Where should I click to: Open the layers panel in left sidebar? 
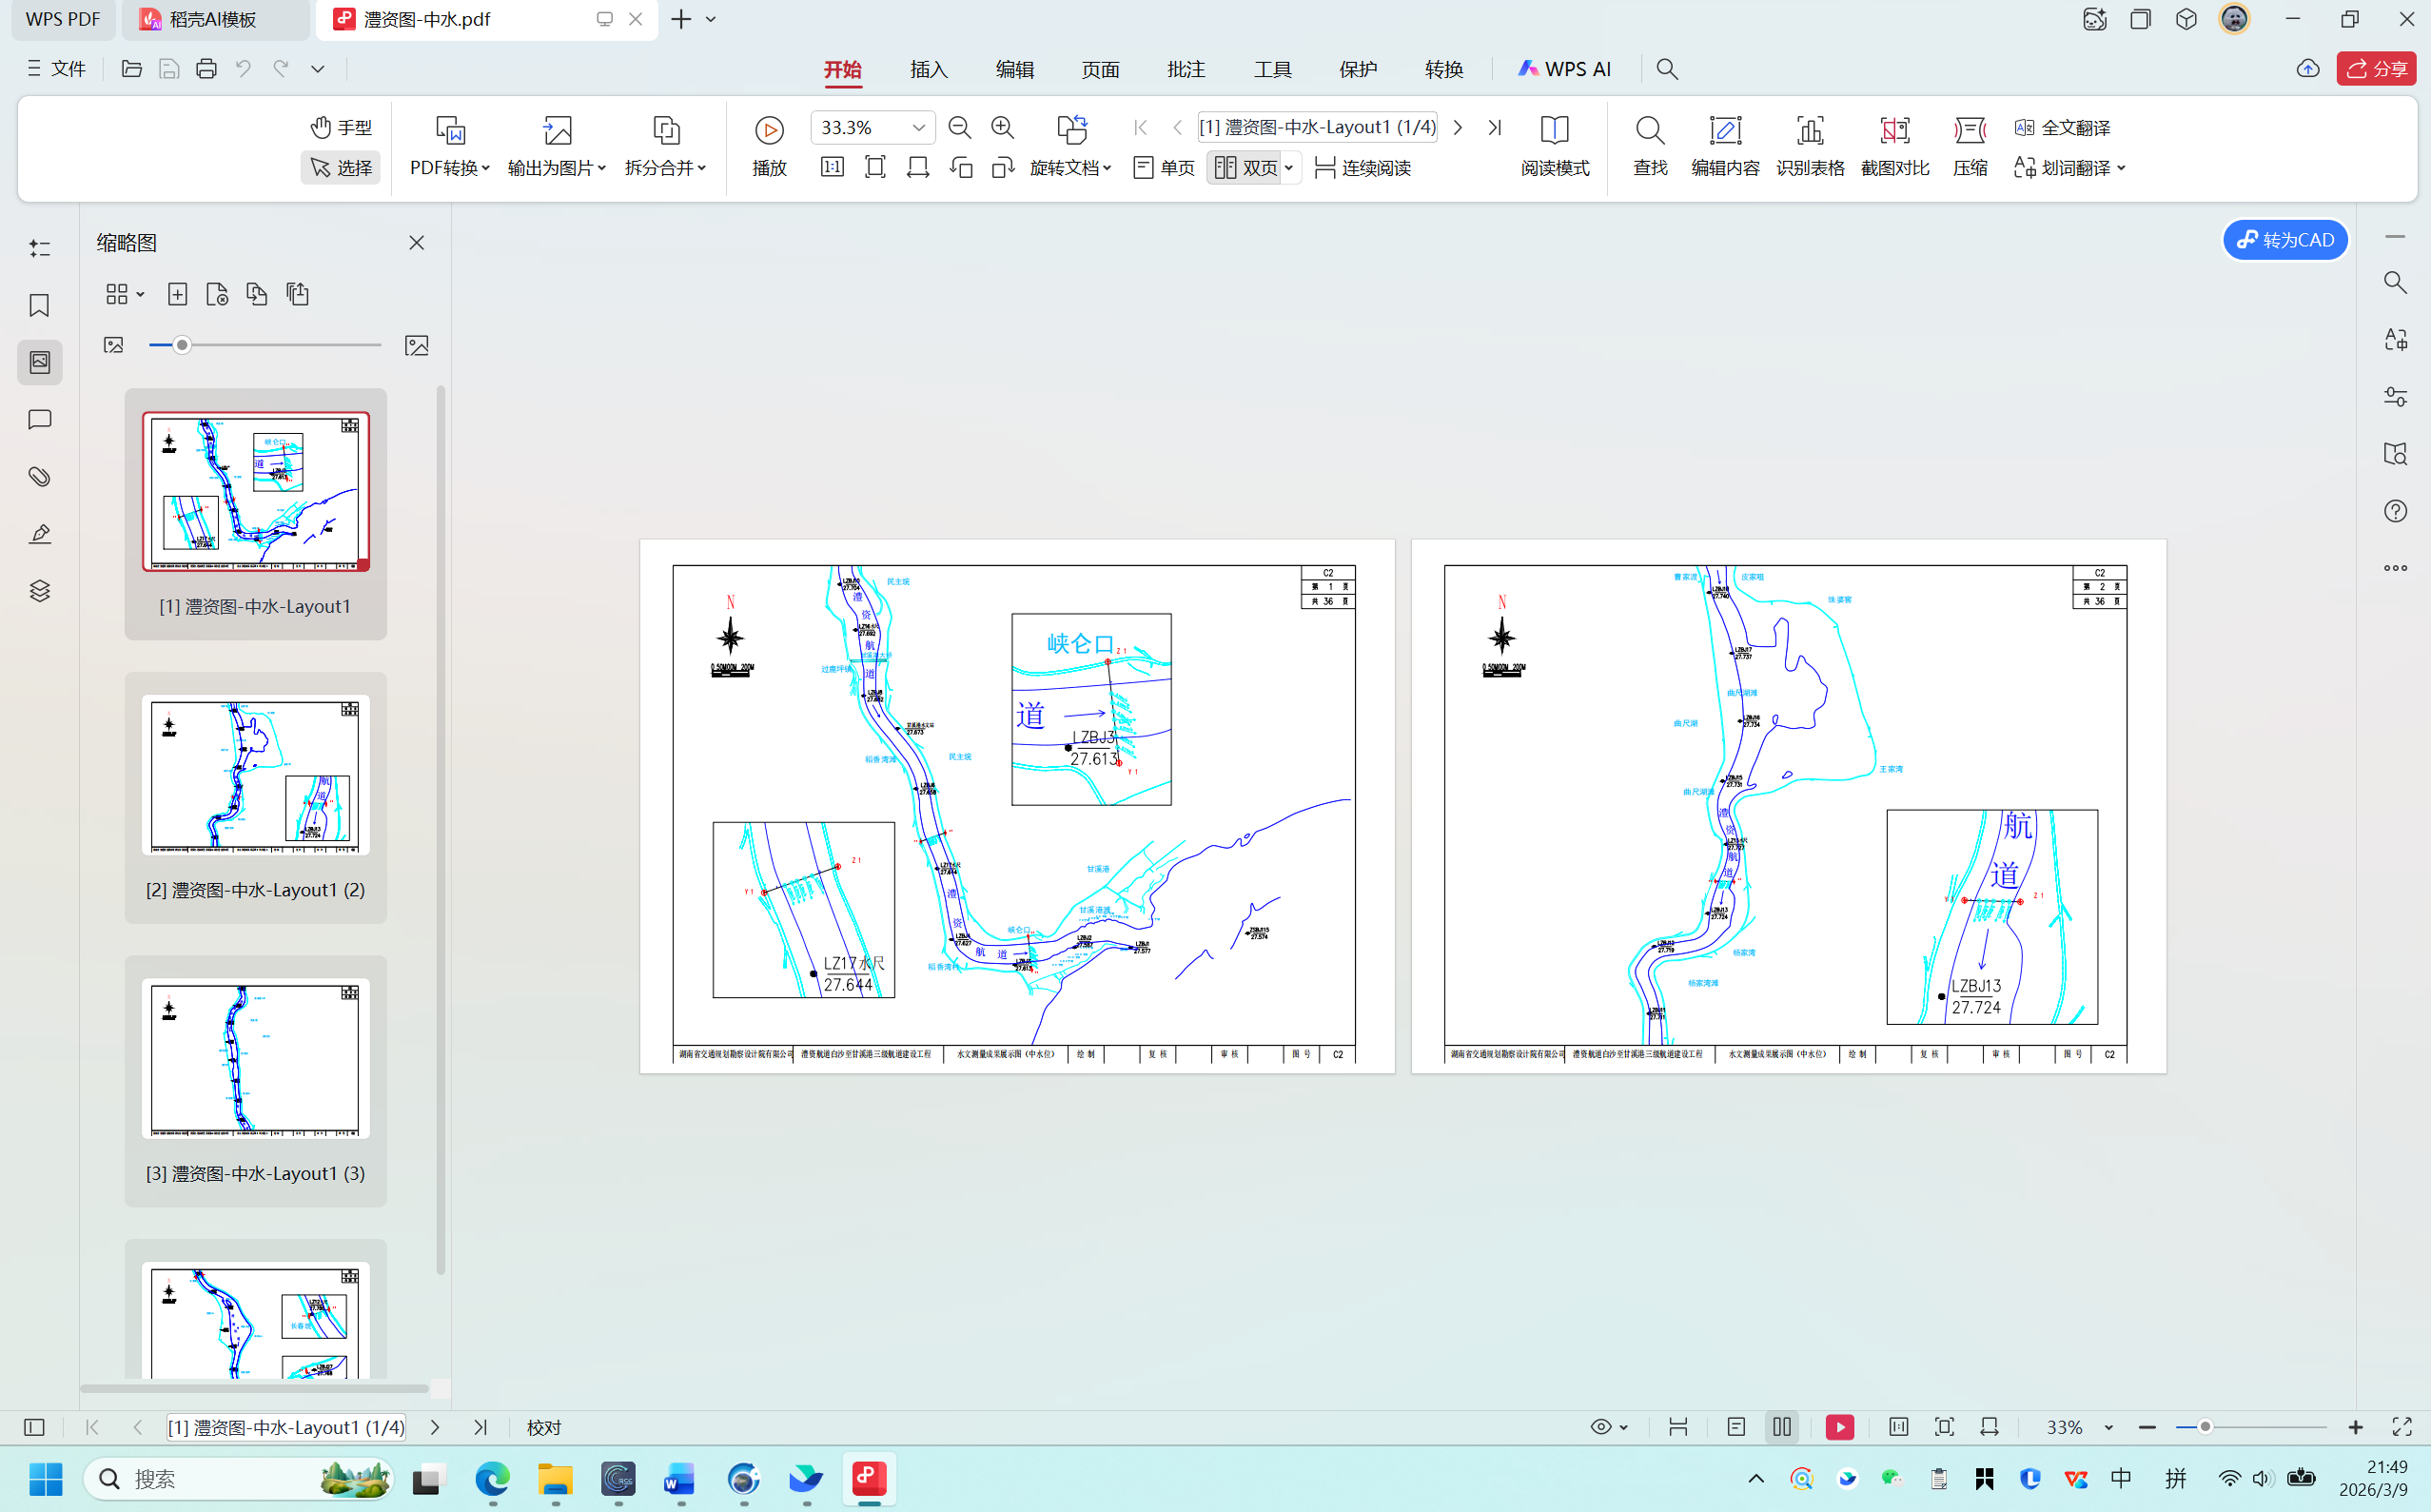click(39, 591)
